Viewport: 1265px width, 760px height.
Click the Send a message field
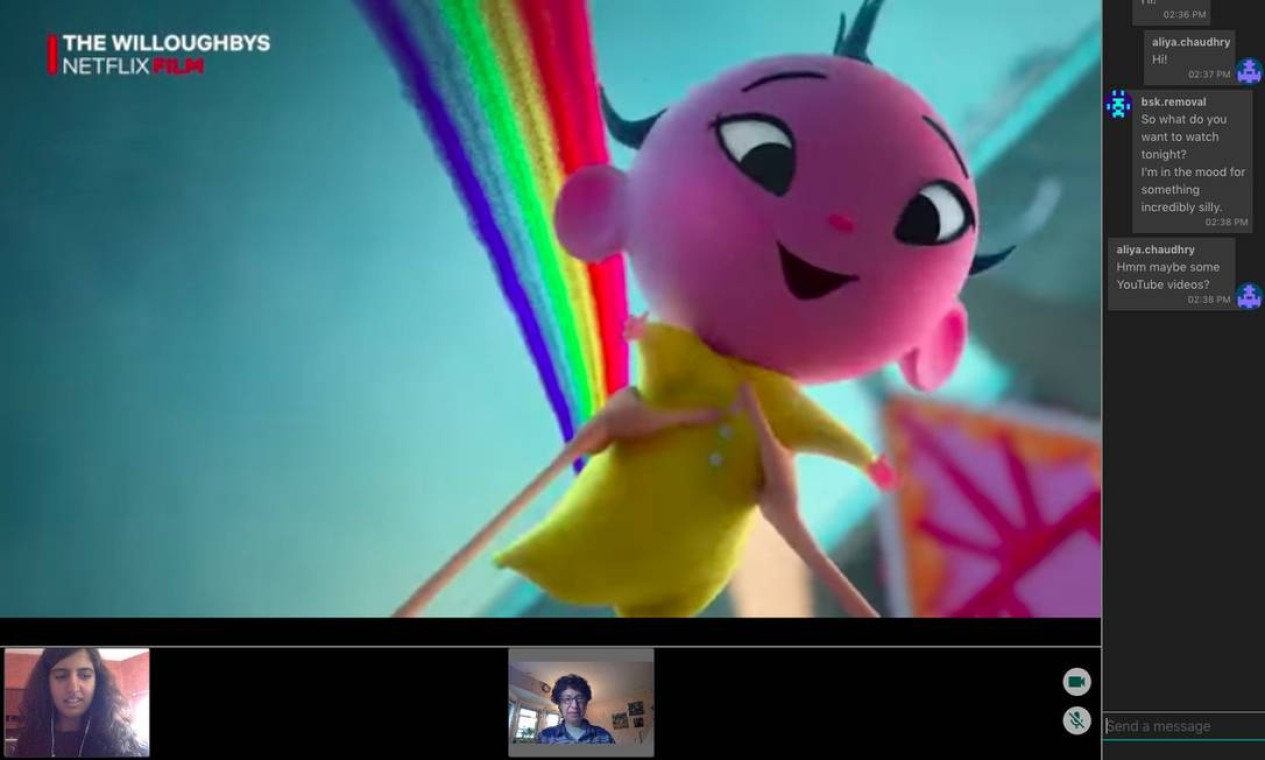[1183, 726]
